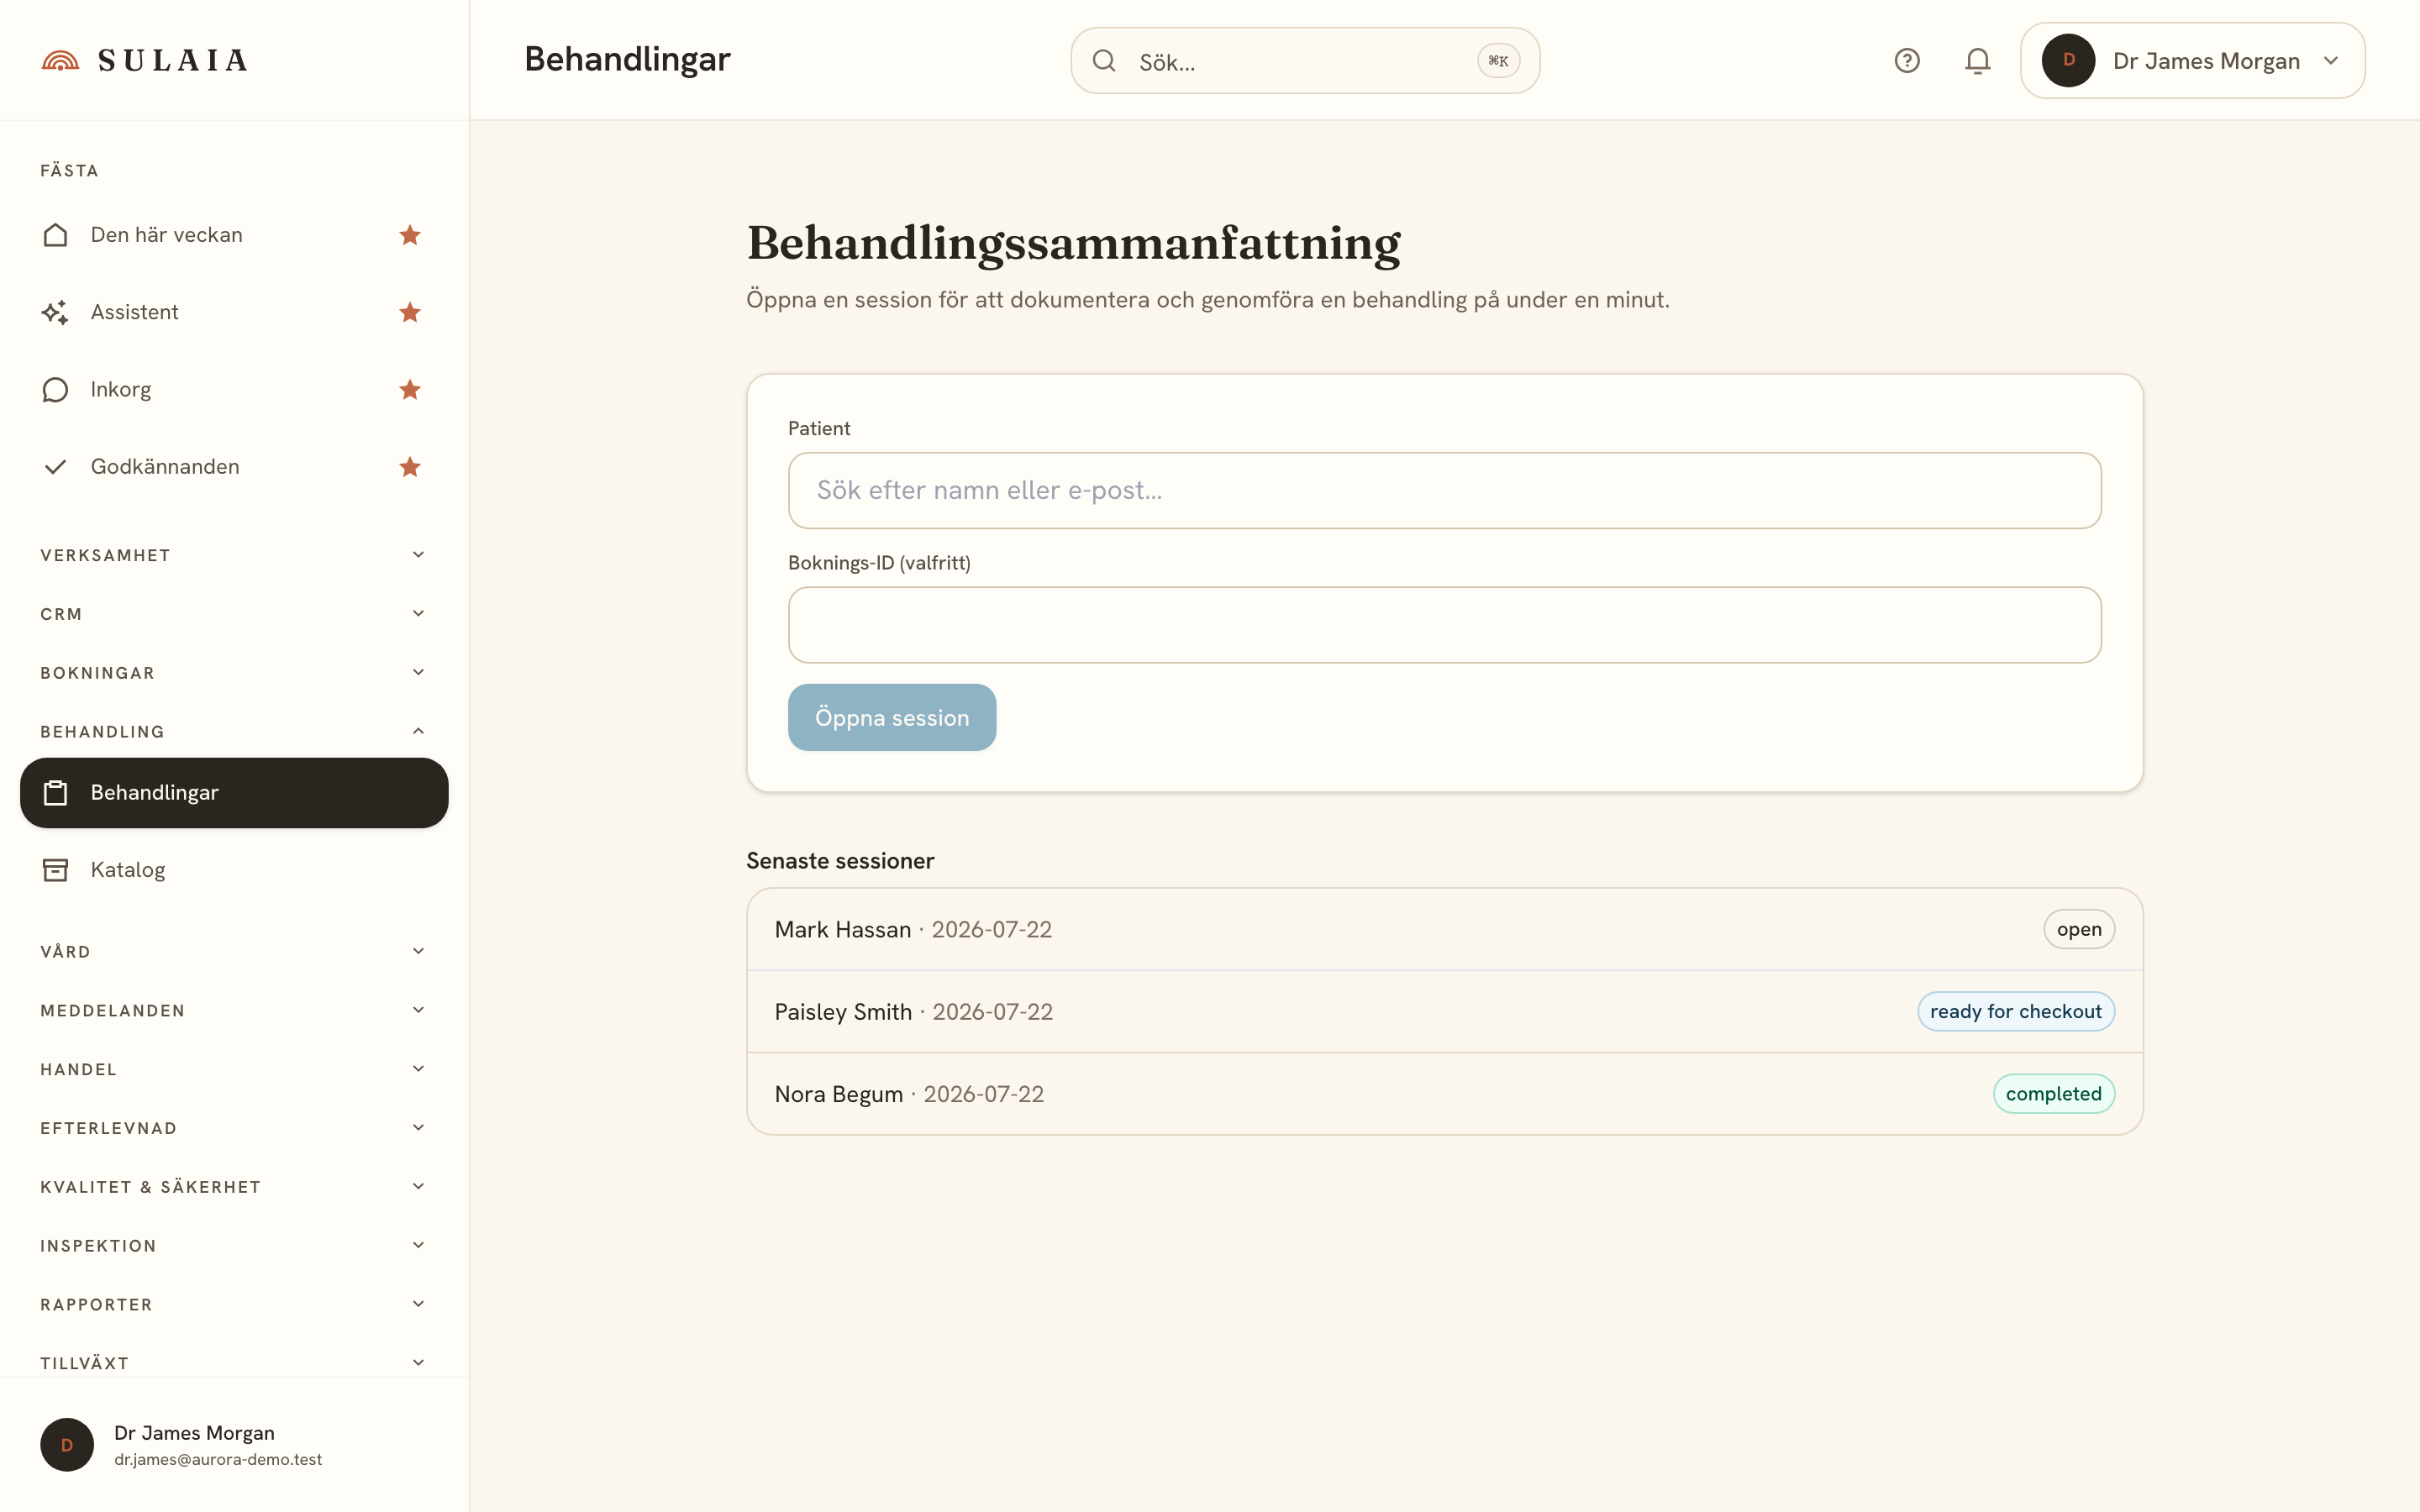Click the home icon beside Den här veckan
Screen dimensions: 2420x1512
[56, 235]
